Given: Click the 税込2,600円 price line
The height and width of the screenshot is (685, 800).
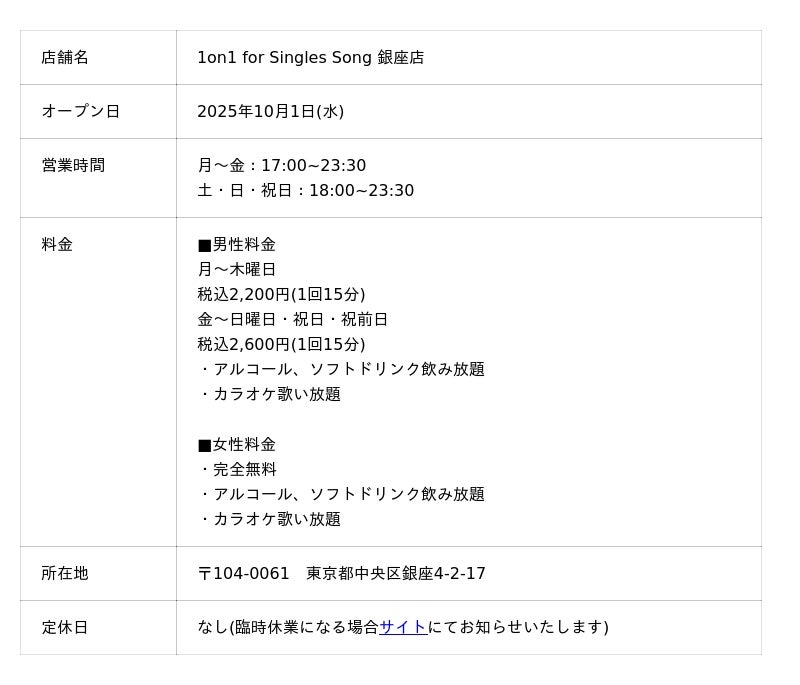Looking at the screenshot, I should (281, 345).
